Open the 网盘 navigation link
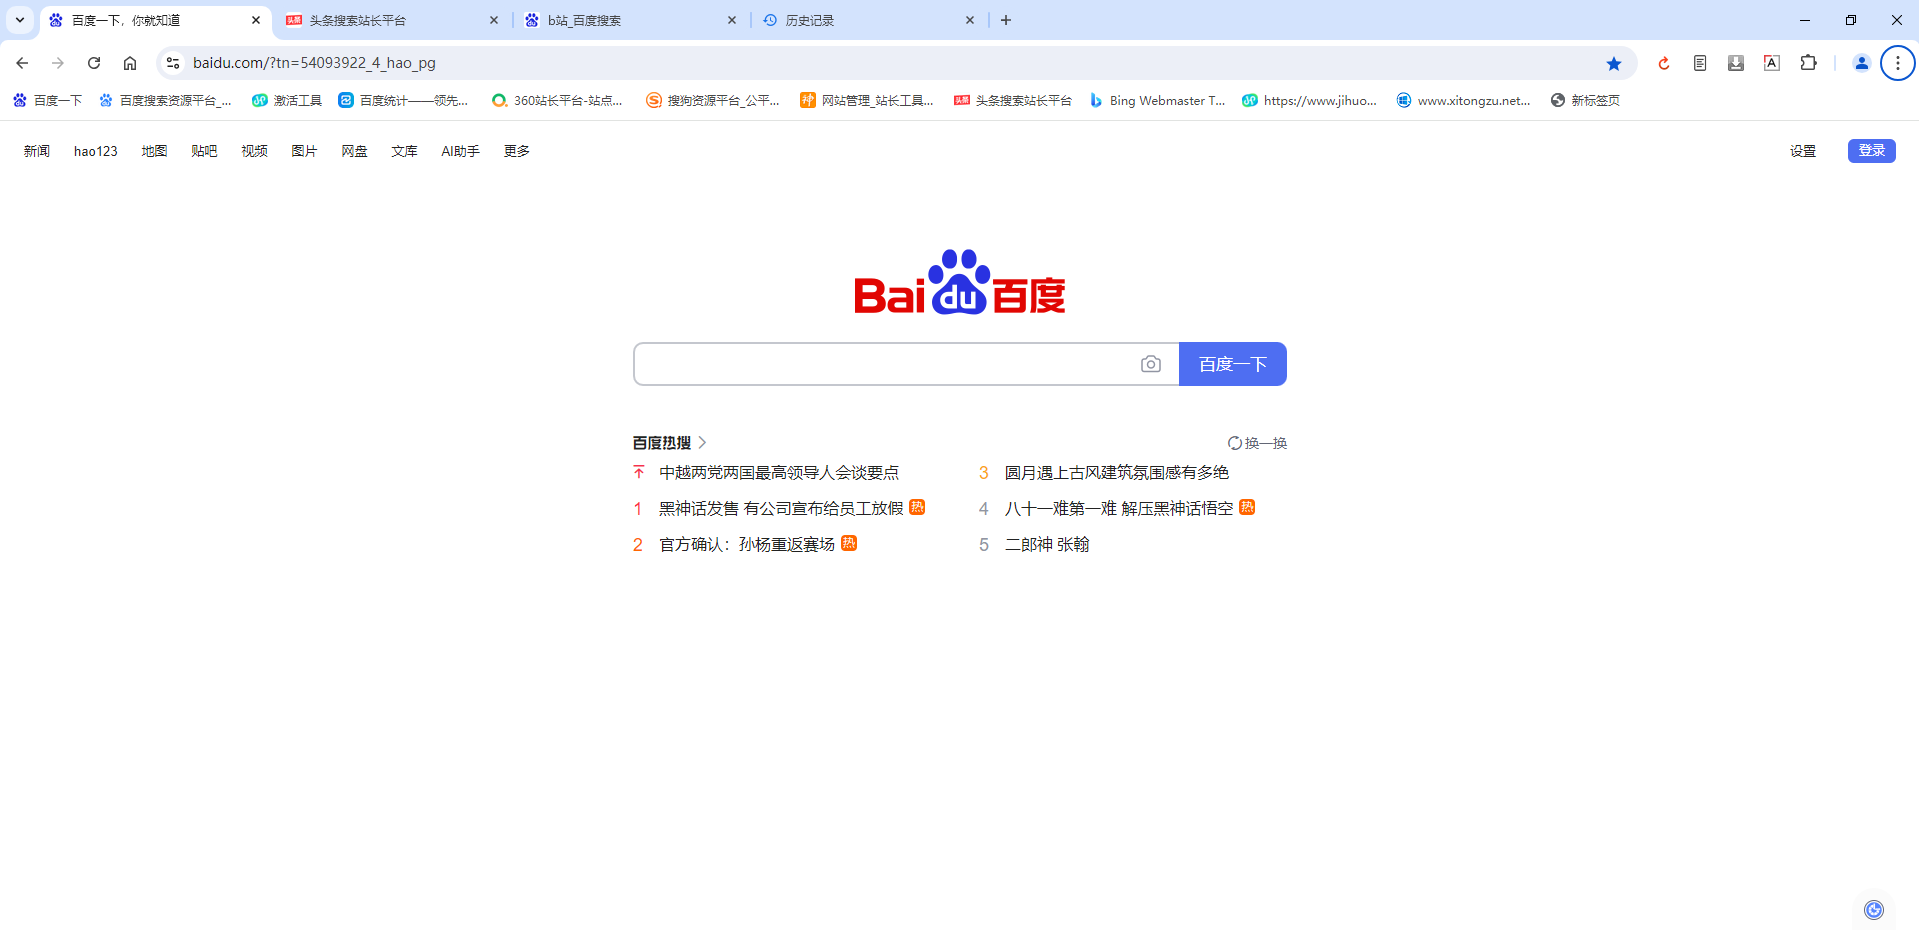Viewport: 1919px width, 930px height. click(354, 151)
